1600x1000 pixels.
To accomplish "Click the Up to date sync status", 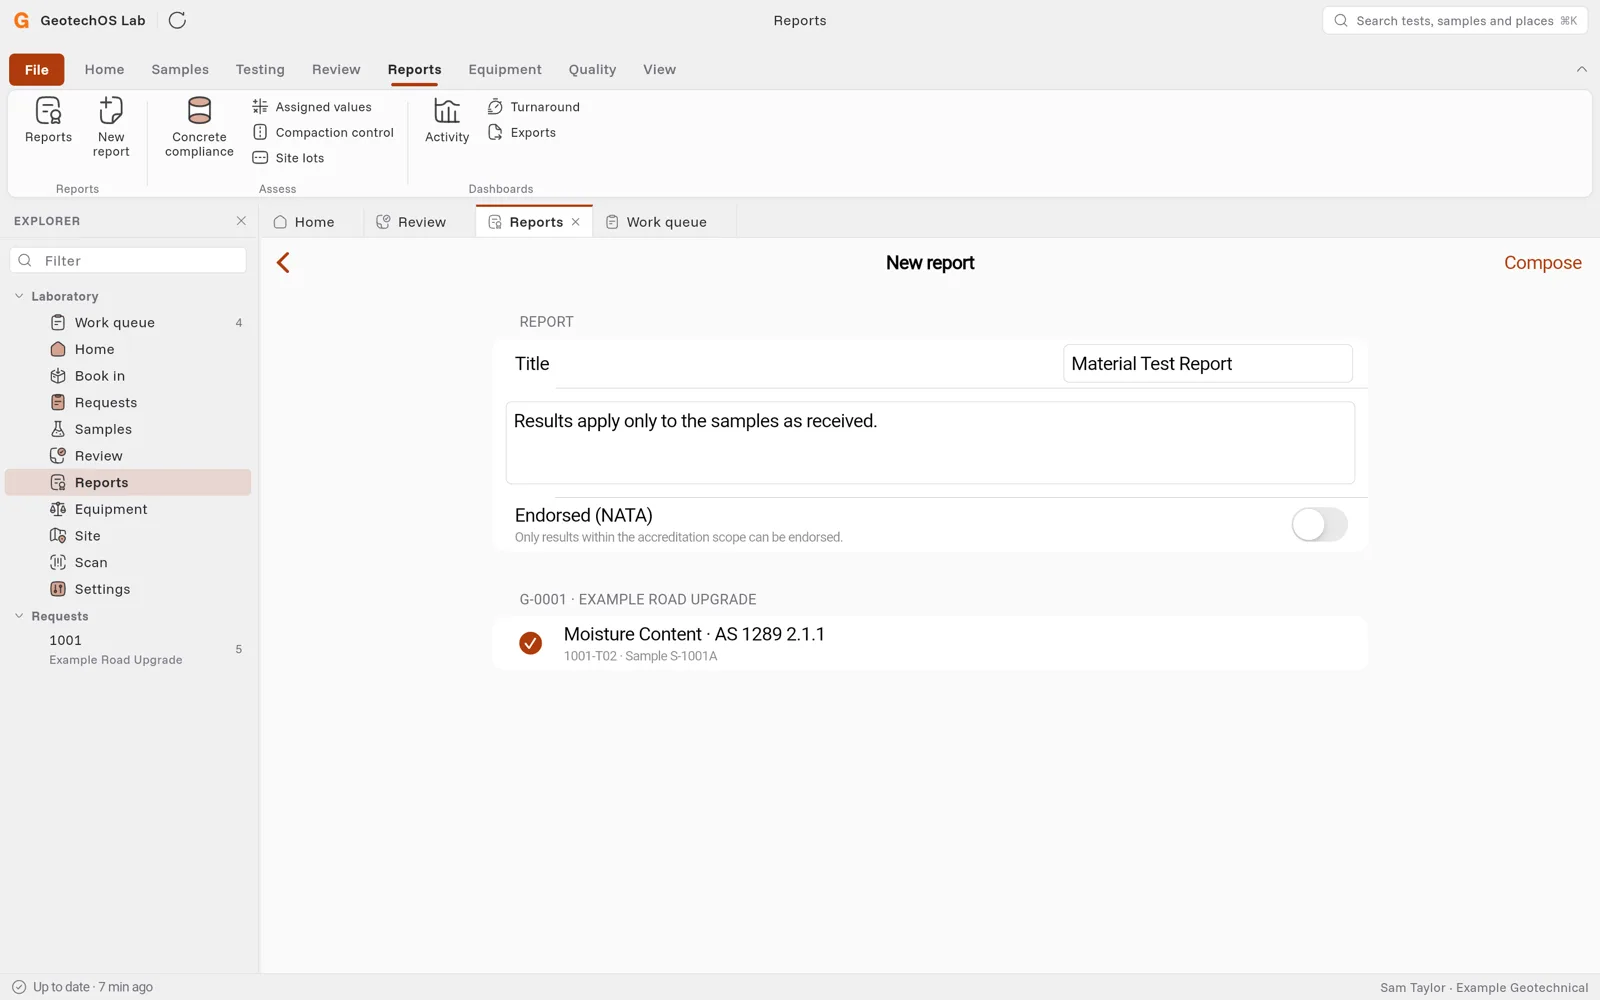I will coord(82,987).
